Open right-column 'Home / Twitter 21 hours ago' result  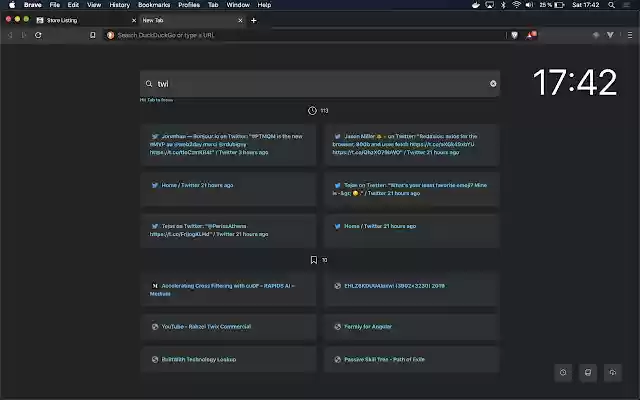pyautogui.click(x=412, y=231)
